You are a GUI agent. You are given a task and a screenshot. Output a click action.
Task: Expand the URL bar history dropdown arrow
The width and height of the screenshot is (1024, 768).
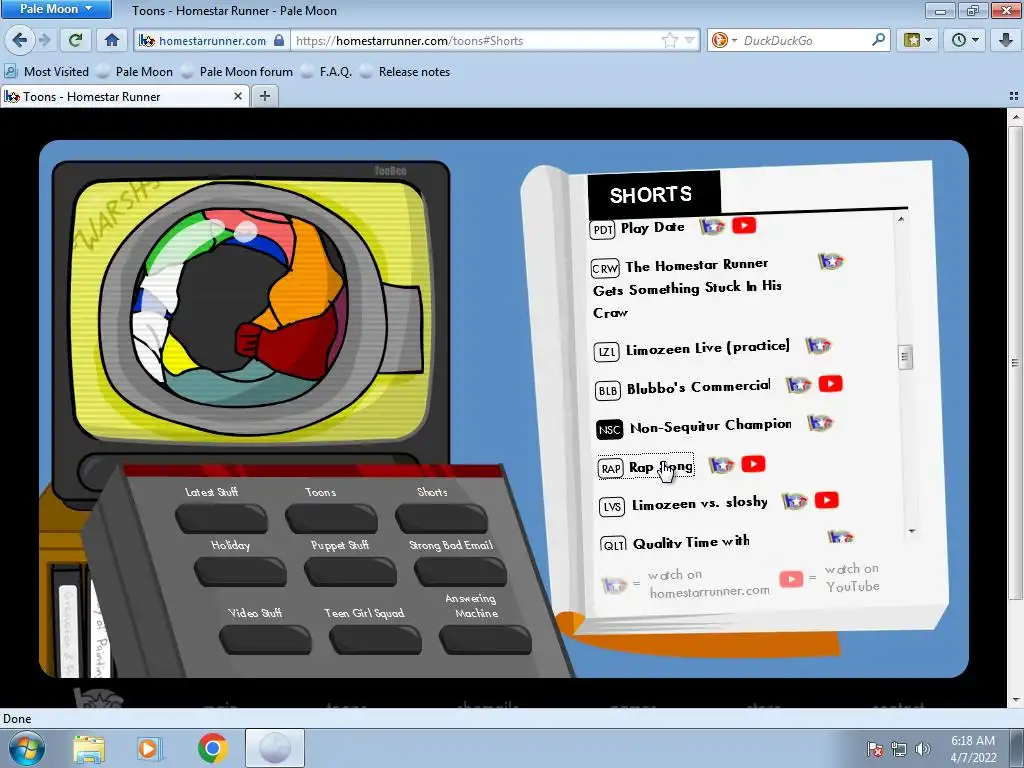pos(689,40)
